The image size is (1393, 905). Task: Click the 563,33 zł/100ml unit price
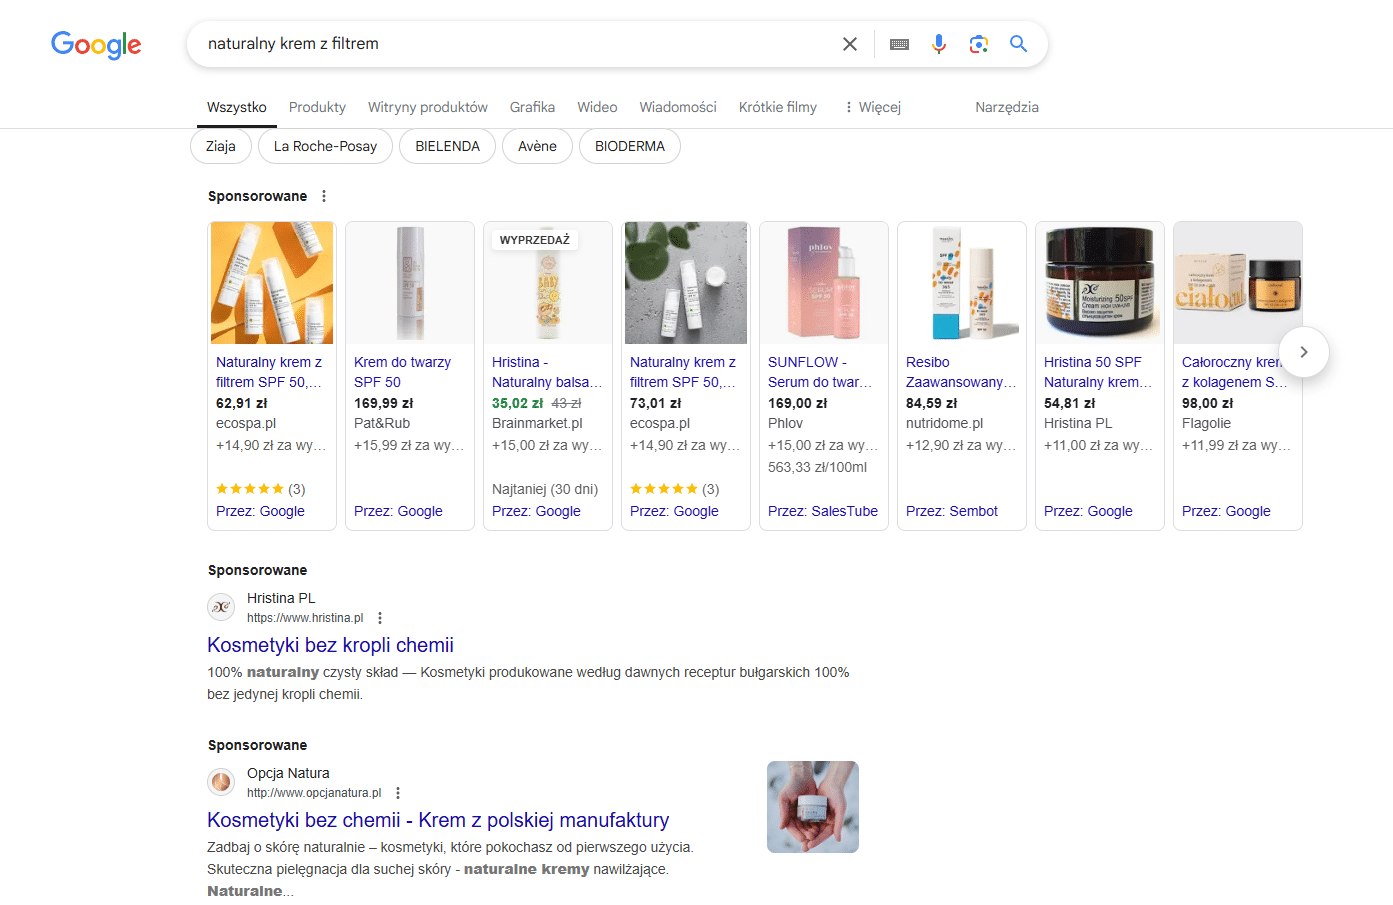817,467
